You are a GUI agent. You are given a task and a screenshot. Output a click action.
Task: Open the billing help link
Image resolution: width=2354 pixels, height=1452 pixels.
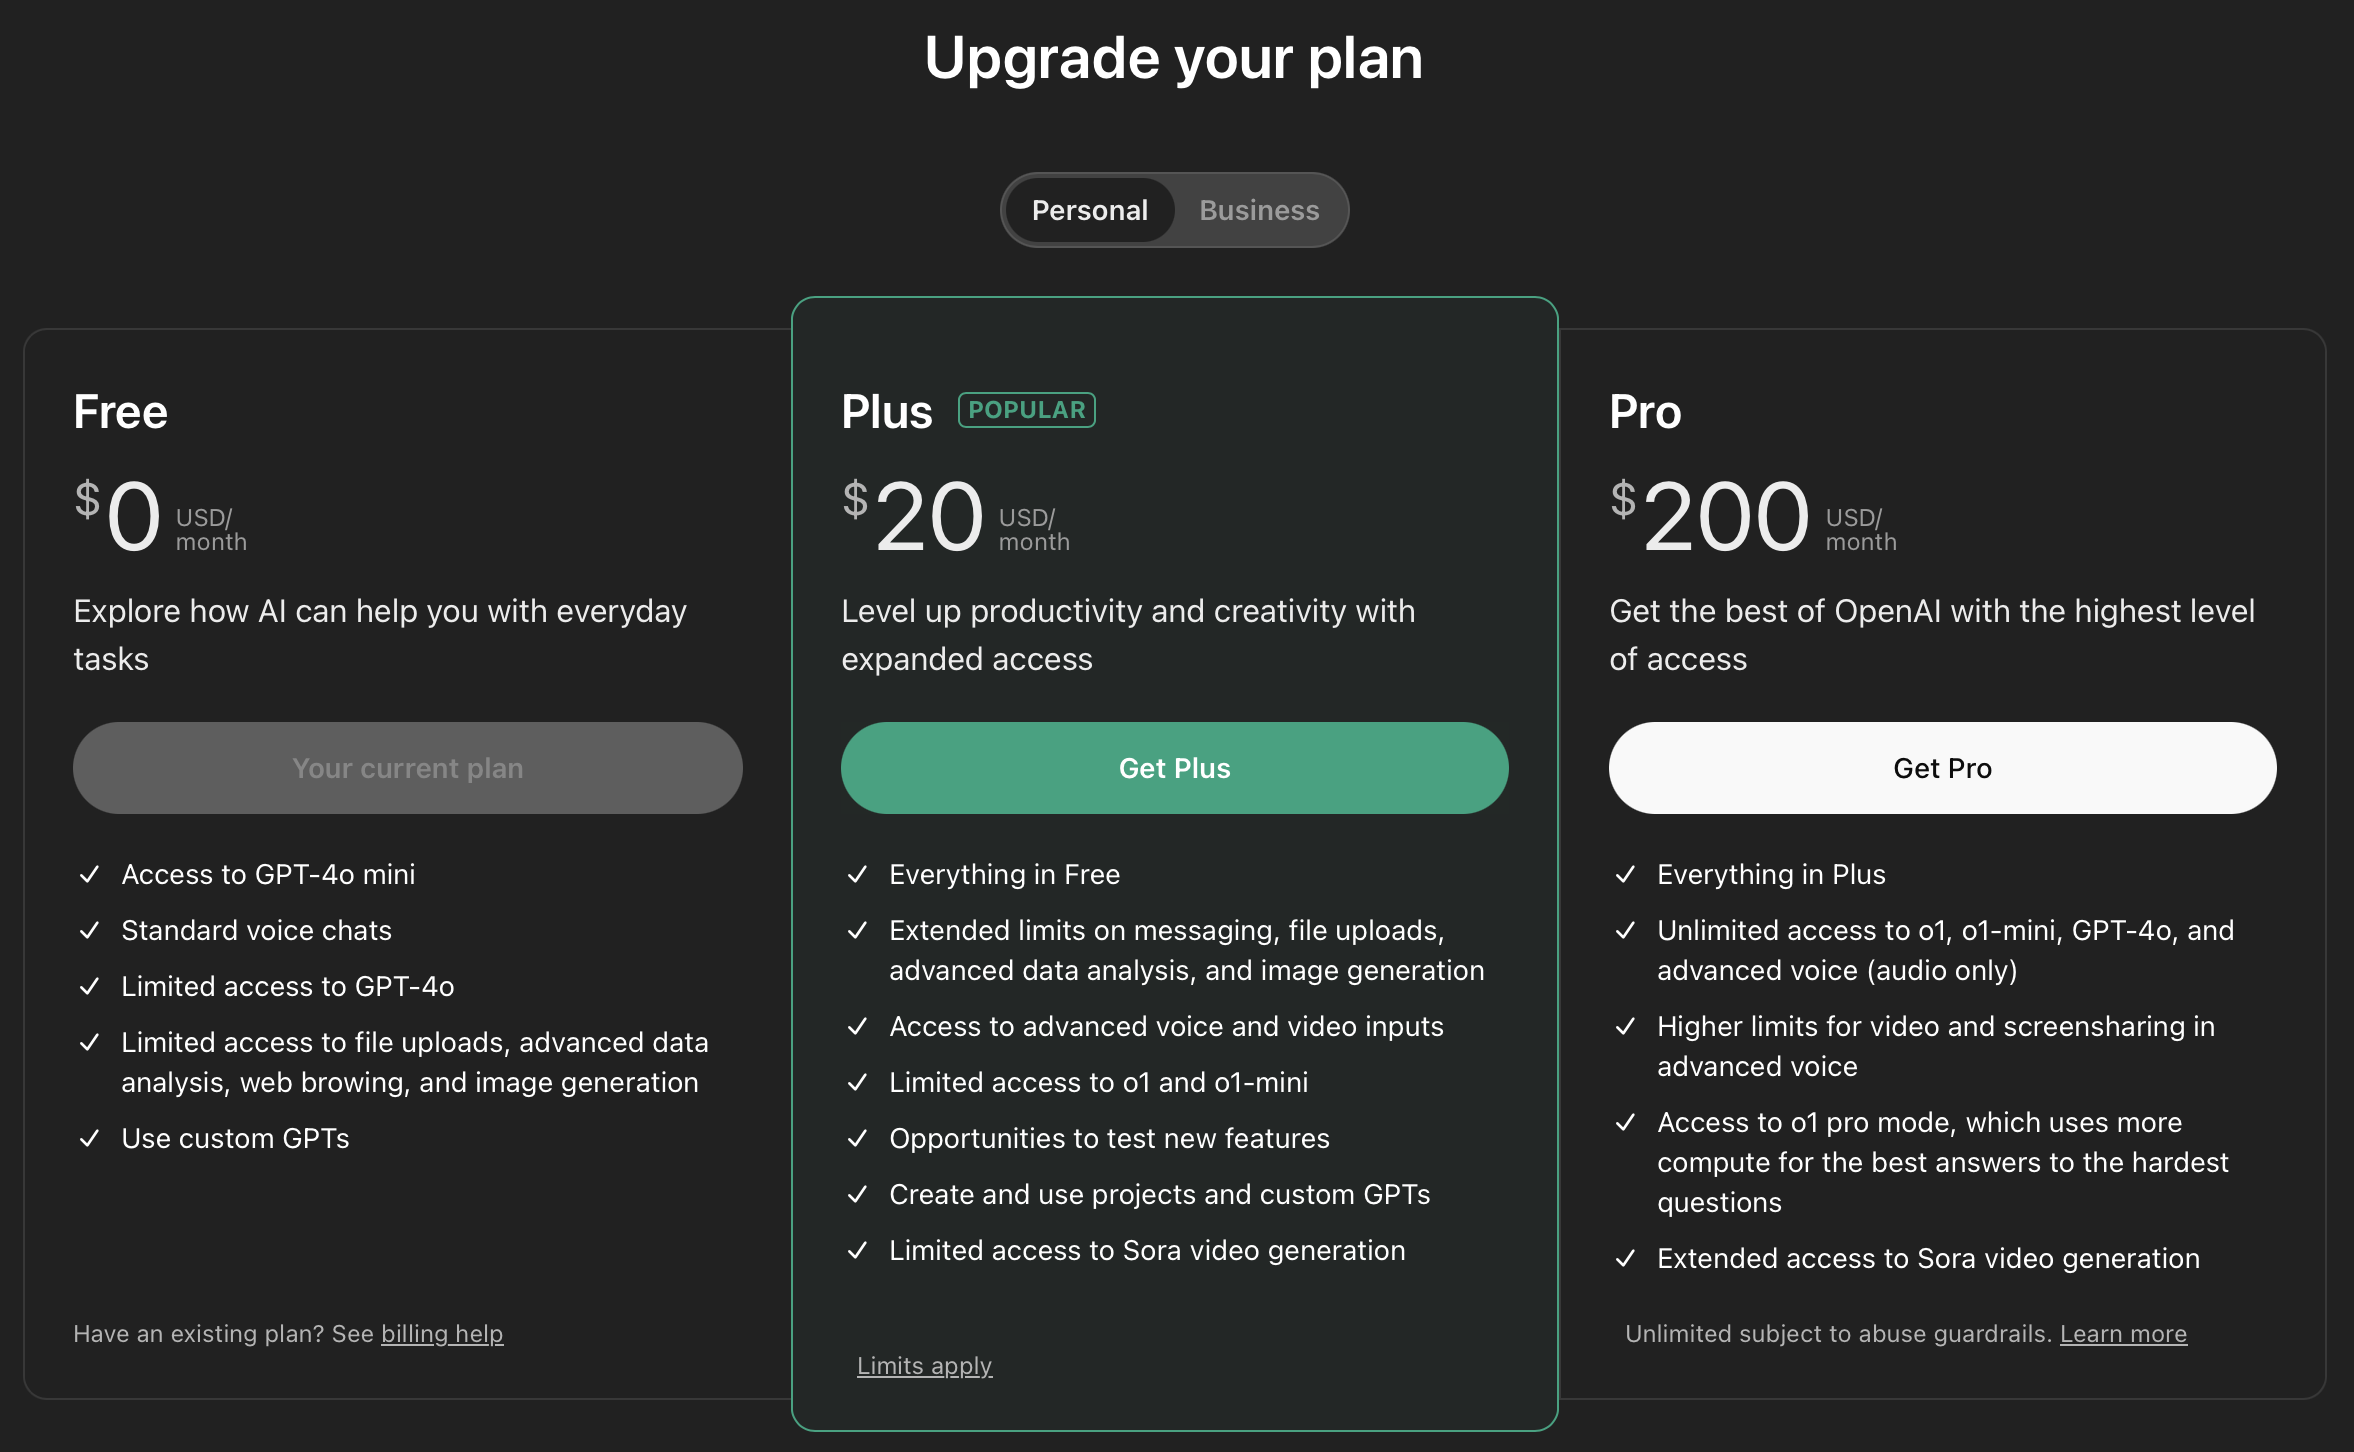pos(442,1334)
